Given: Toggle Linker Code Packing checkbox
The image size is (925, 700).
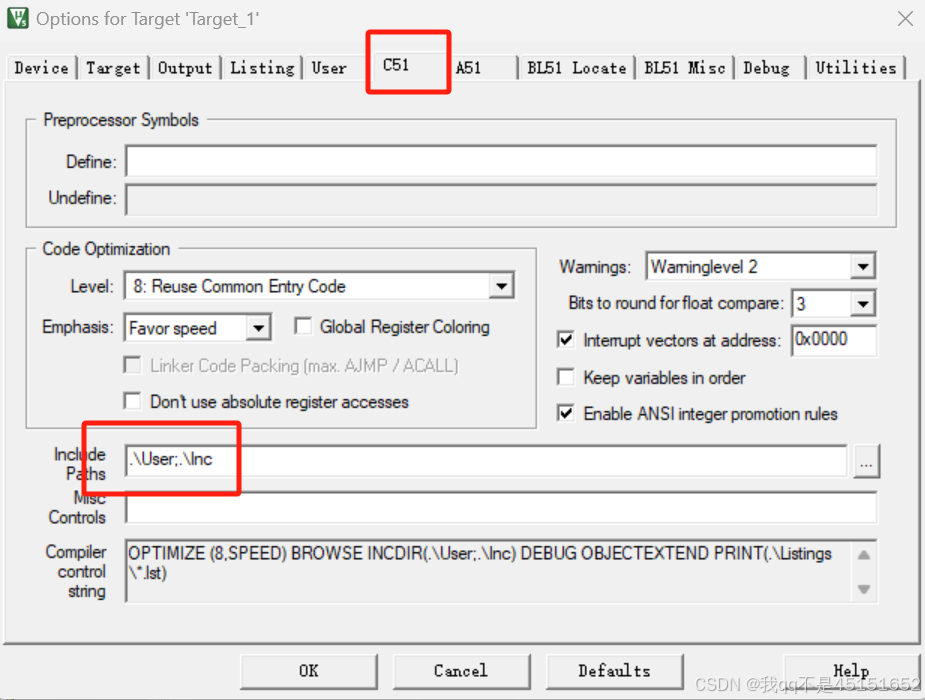Looking at the screenshot, I should click(133, 365).
